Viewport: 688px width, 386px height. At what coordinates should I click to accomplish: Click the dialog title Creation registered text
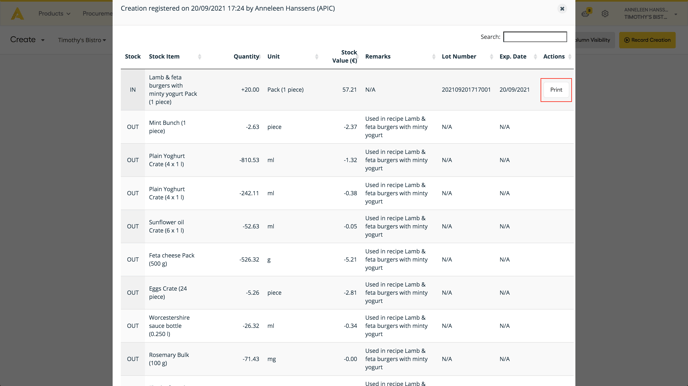point(228,8)
